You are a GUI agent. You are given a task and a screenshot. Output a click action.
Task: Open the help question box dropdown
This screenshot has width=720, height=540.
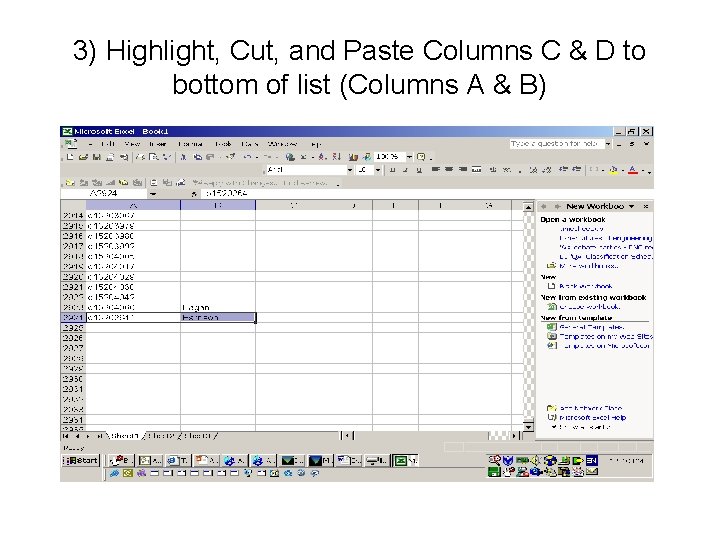pos(608,144)
